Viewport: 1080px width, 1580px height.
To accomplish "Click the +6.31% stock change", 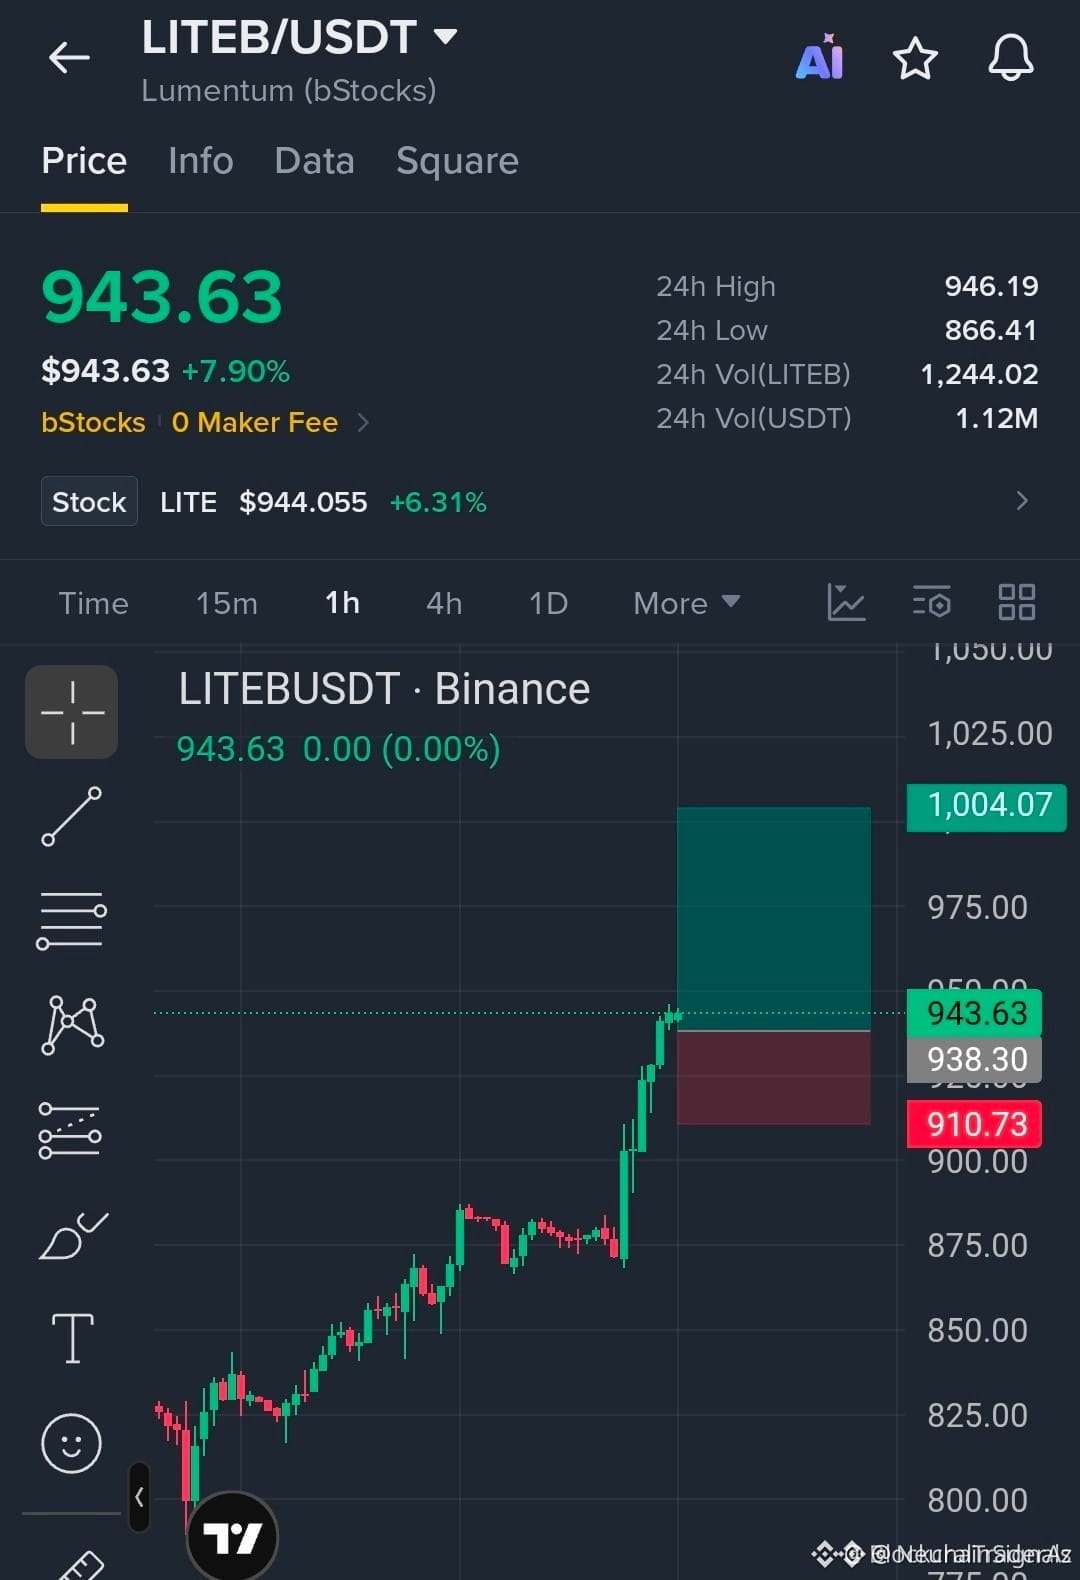I will pyautogui.click(x=438, y=502).
